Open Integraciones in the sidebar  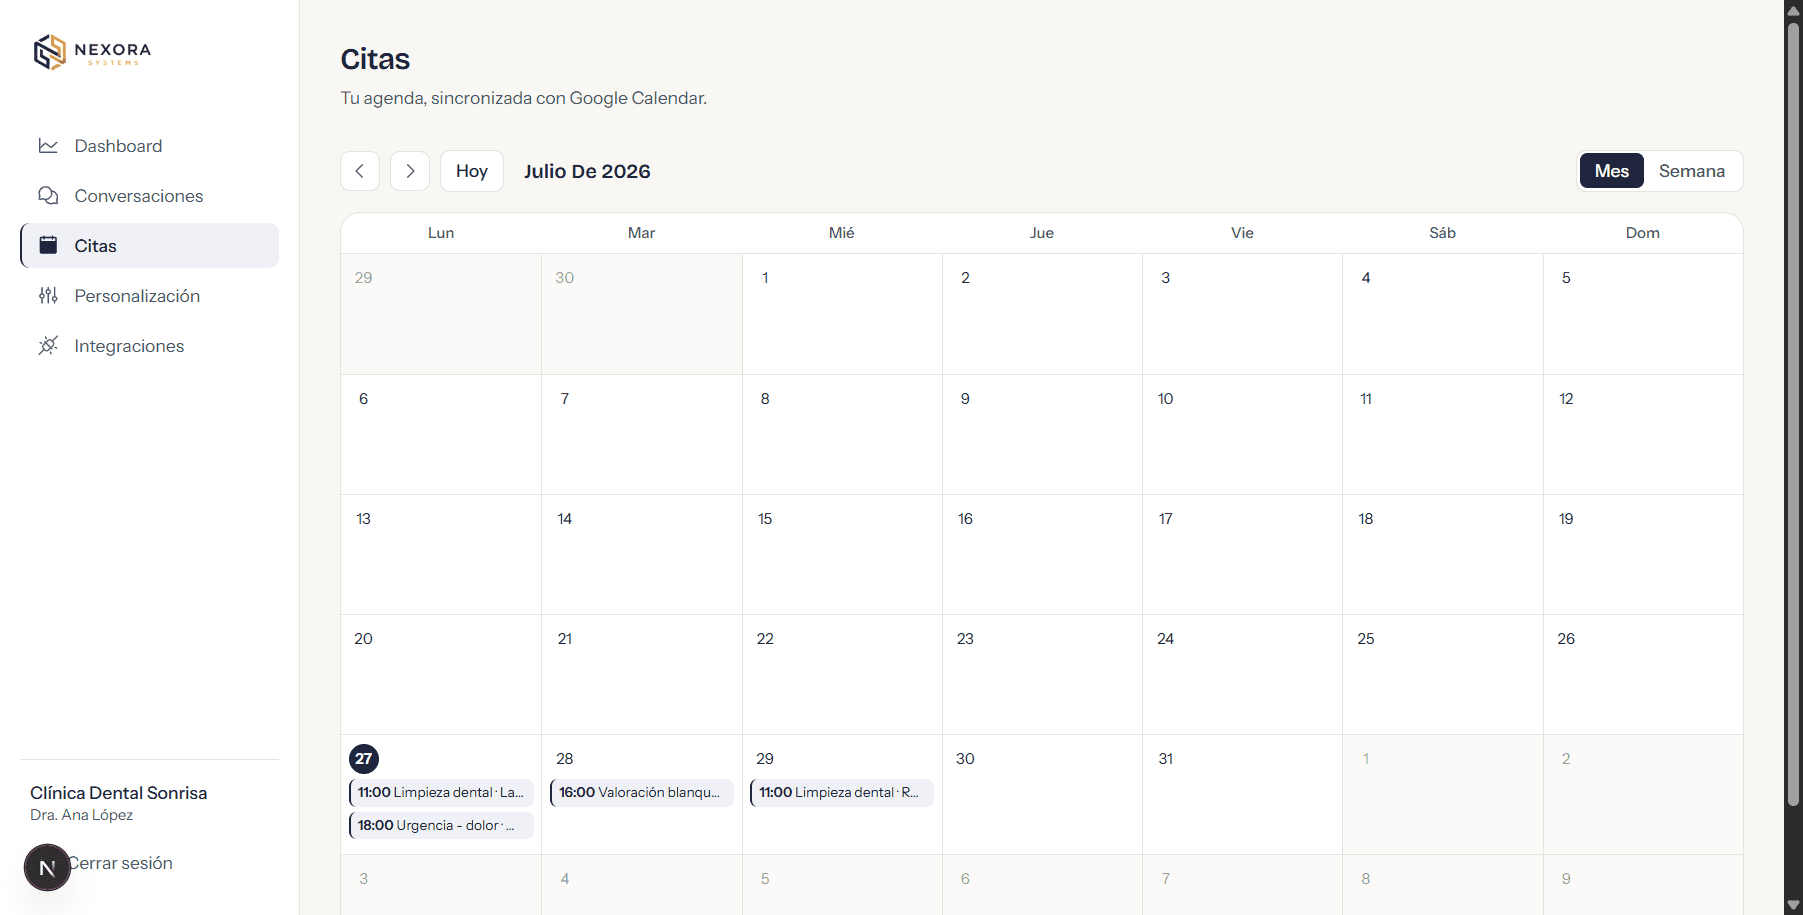click(149, 346)
